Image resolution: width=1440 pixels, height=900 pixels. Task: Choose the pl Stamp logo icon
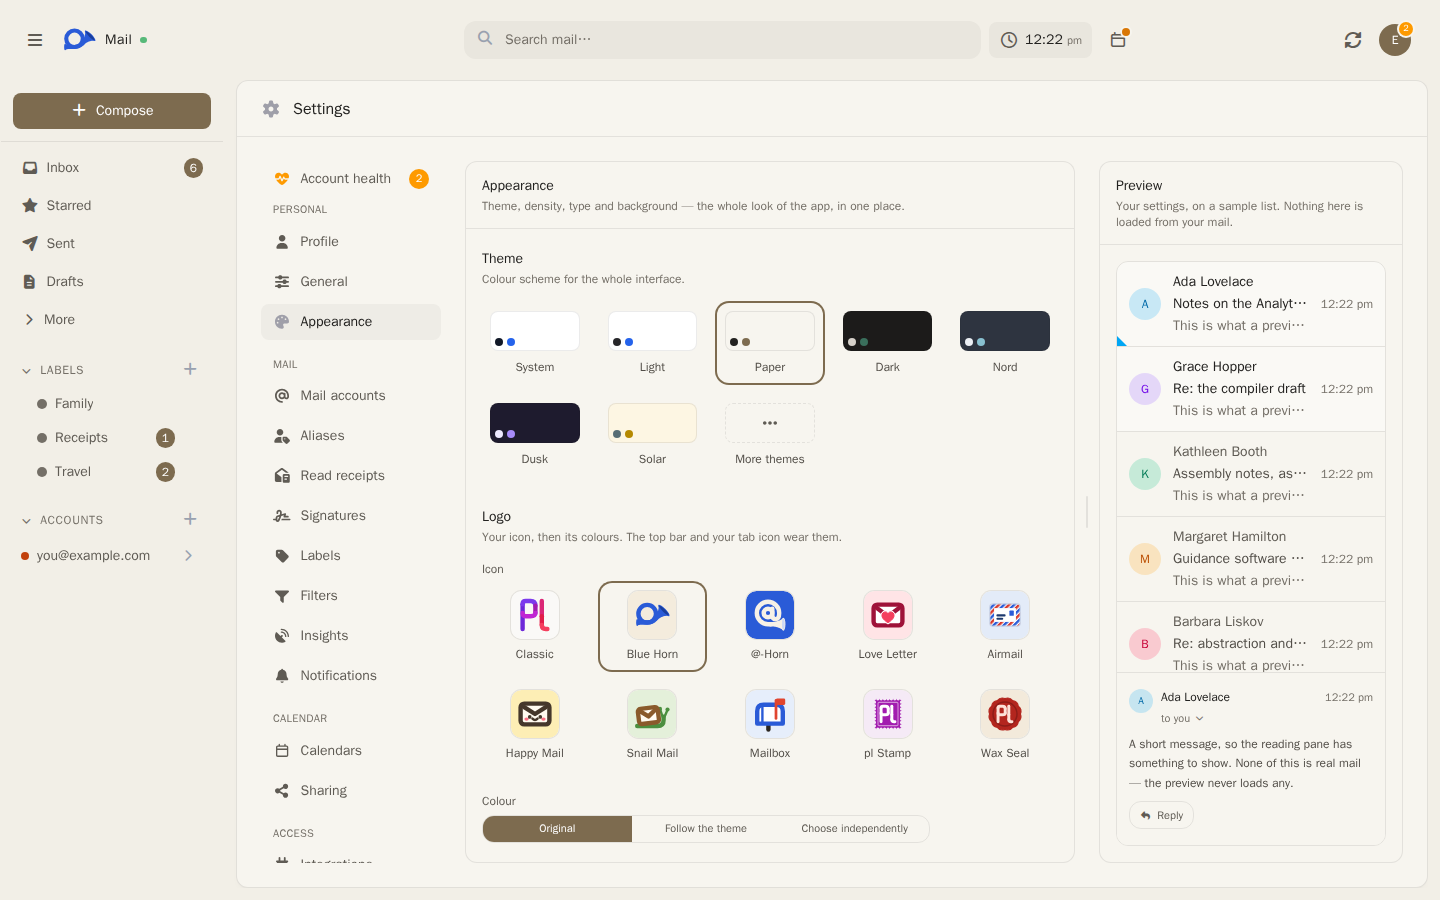click(x=887, y=725)
